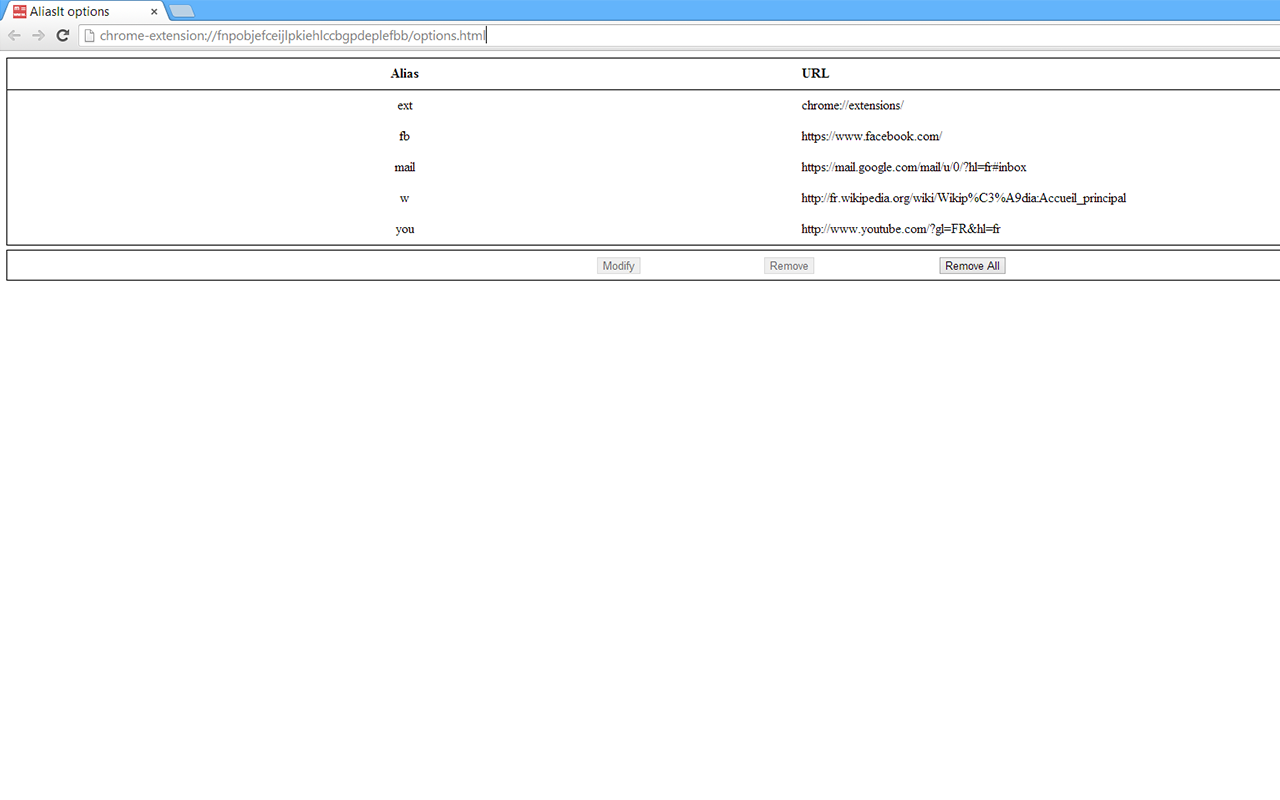The width and height of the screenshot is (1280, 800).
Task: Select the 'ext' alias row
Action: point(644,105)
